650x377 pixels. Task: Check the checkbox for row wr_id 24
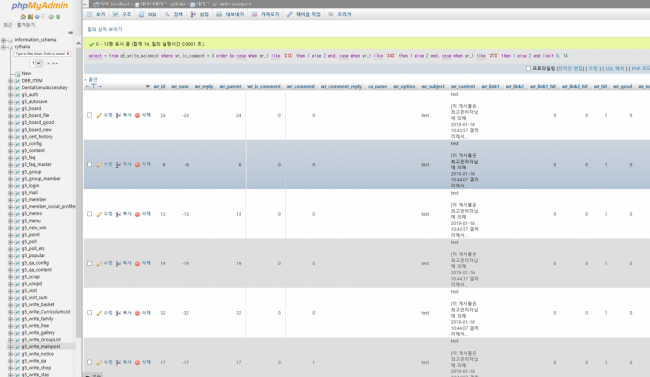[90, 115]
